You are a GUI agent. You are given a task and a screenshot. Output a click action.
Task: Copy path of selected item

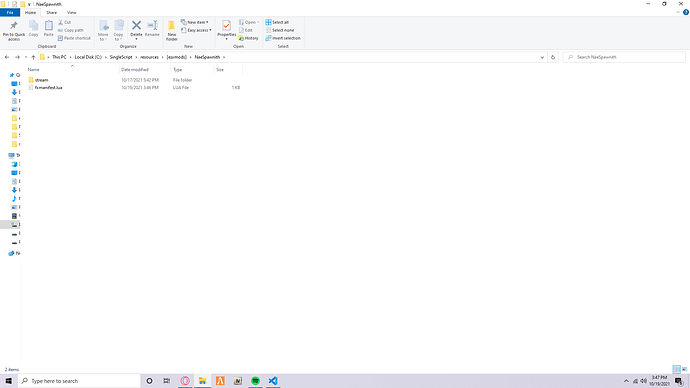pyautogui.click(x=71, y=30)
